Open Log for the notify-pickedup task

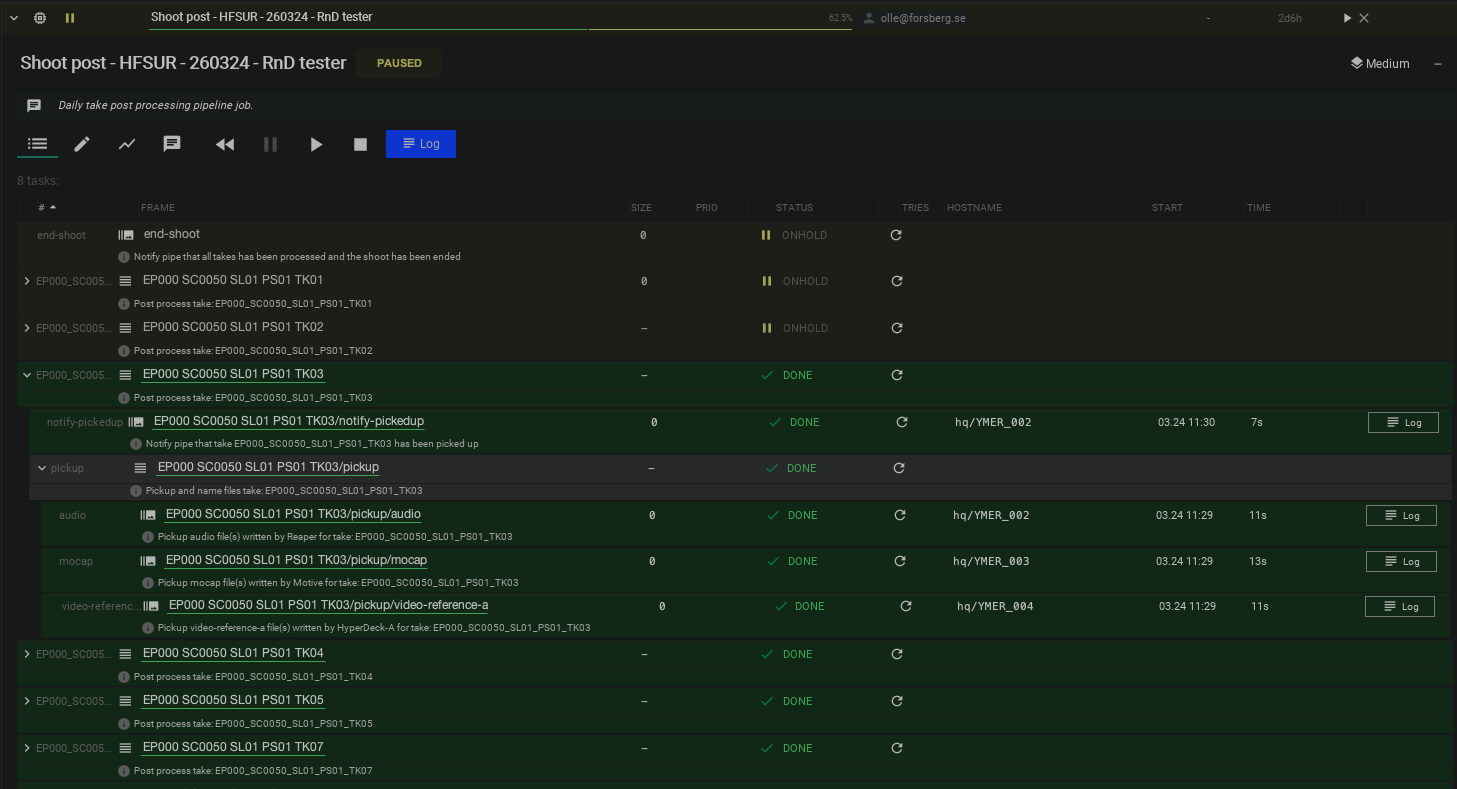pos(1402,422)
